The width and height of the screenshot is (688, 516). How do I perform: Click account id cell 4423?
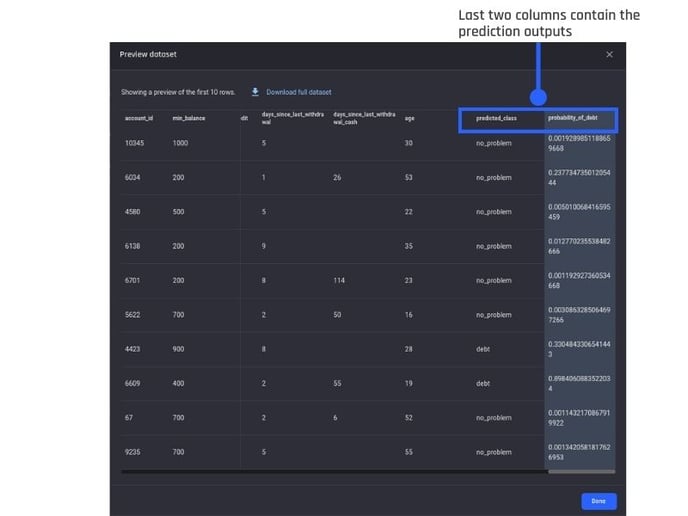[x=132, y=349]
